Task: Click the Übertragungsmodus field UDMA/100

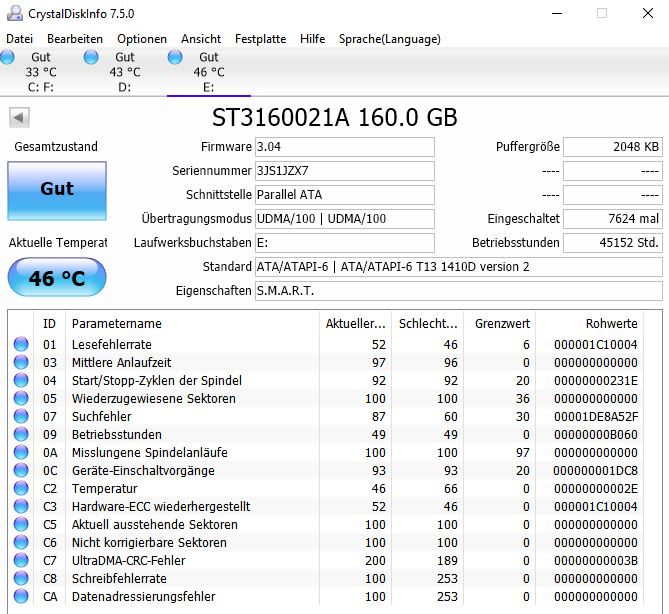Action: (x=345, y=218)
